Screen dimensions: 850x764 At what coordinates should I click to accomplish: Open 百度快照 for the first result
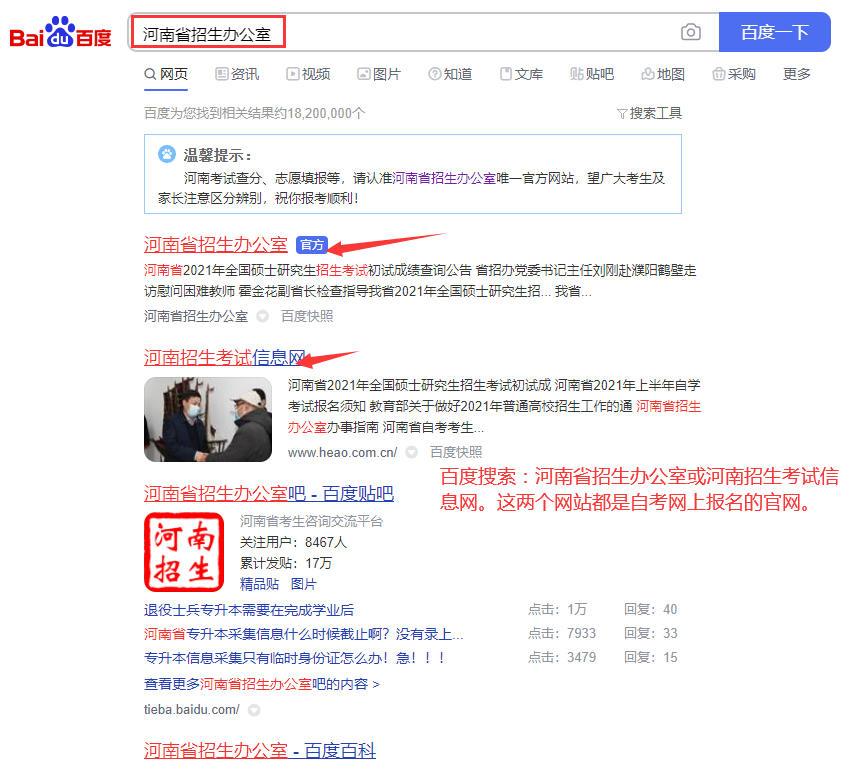(307, 316)
